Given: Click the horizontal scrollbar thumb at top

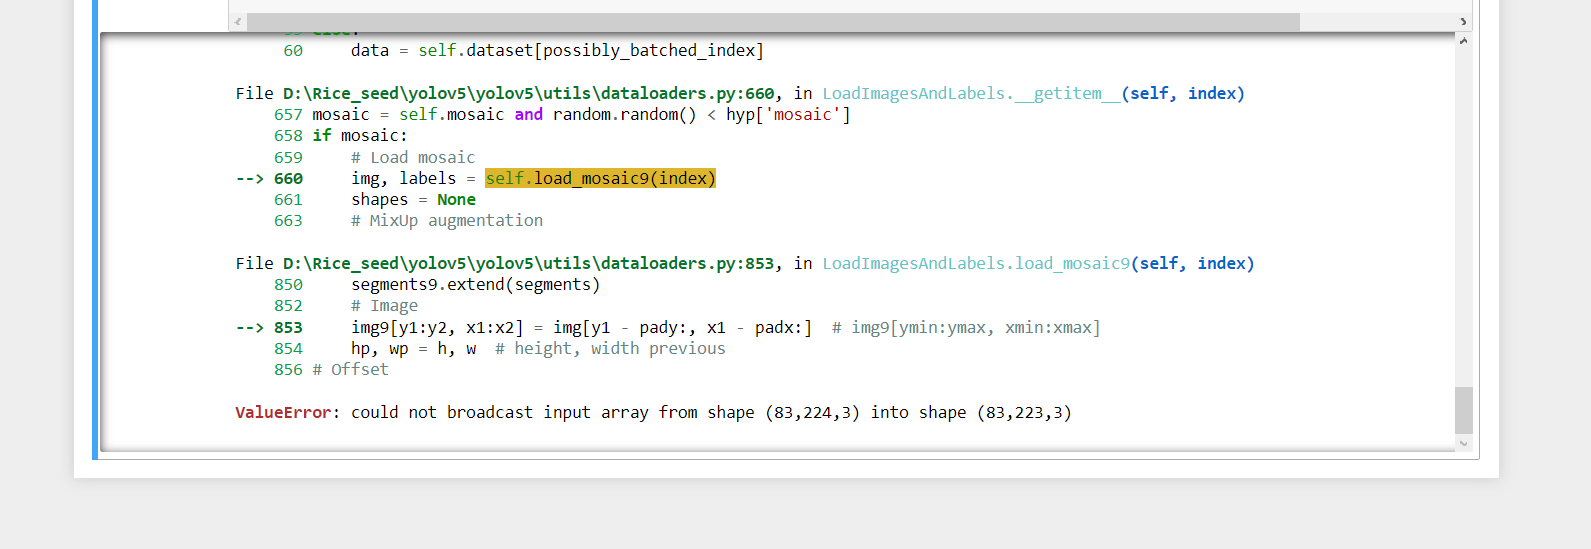Looking at the screenshot, I should coord(773,21).
